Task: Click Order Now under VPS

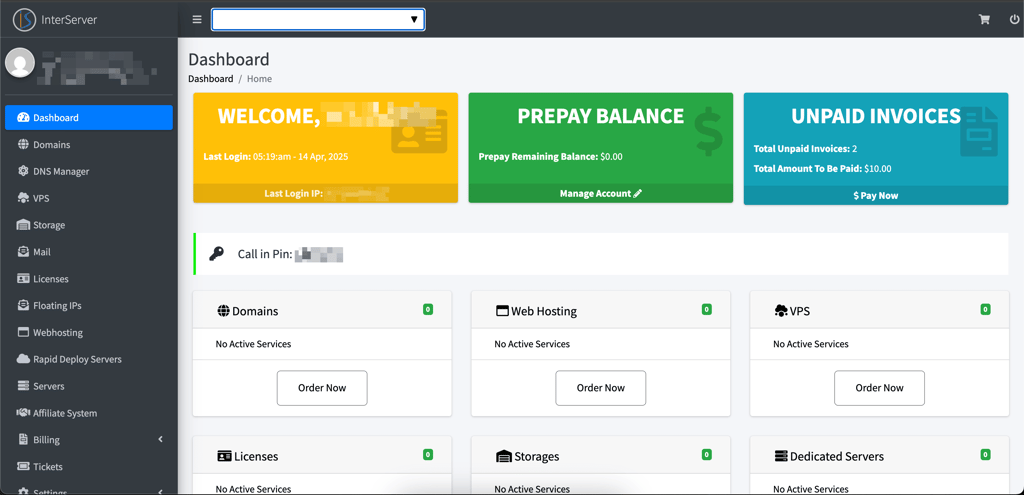Action: (x=879, y=388)
